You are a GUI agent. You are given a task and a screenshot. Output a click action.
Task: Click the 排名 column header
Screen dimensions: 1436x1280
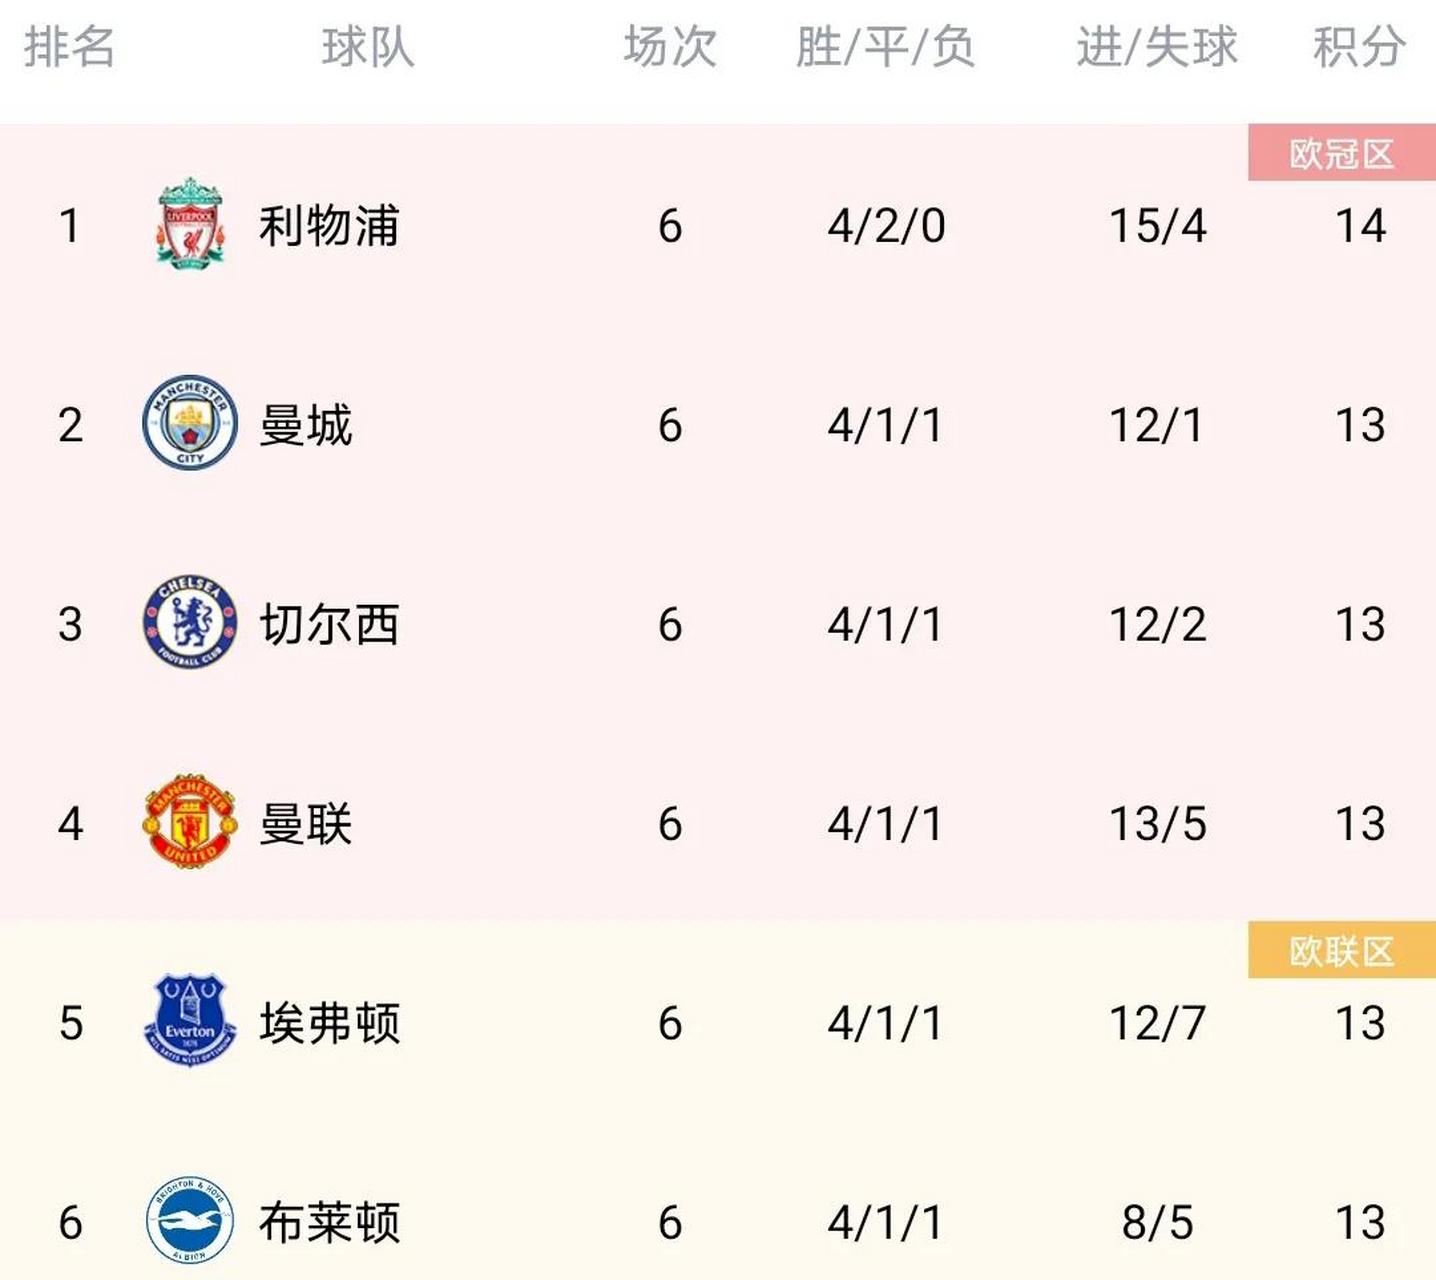click(70, 47)
